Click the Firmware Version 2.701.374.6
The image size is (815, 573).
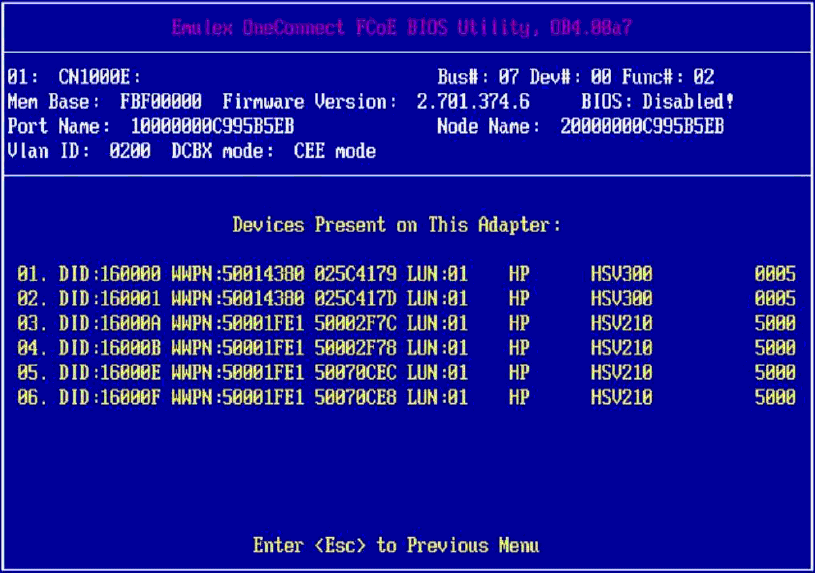pyautogui.click(x=473, y=101)
